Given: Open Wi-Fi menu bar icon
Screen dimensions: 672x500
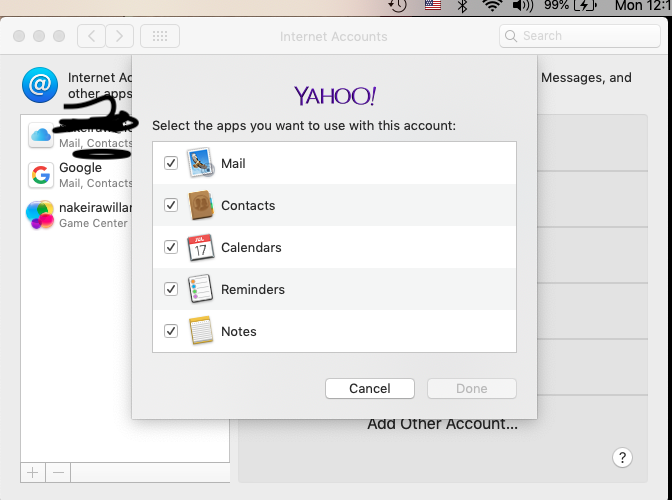Looking at the screenshot, I should coord(492,5).
